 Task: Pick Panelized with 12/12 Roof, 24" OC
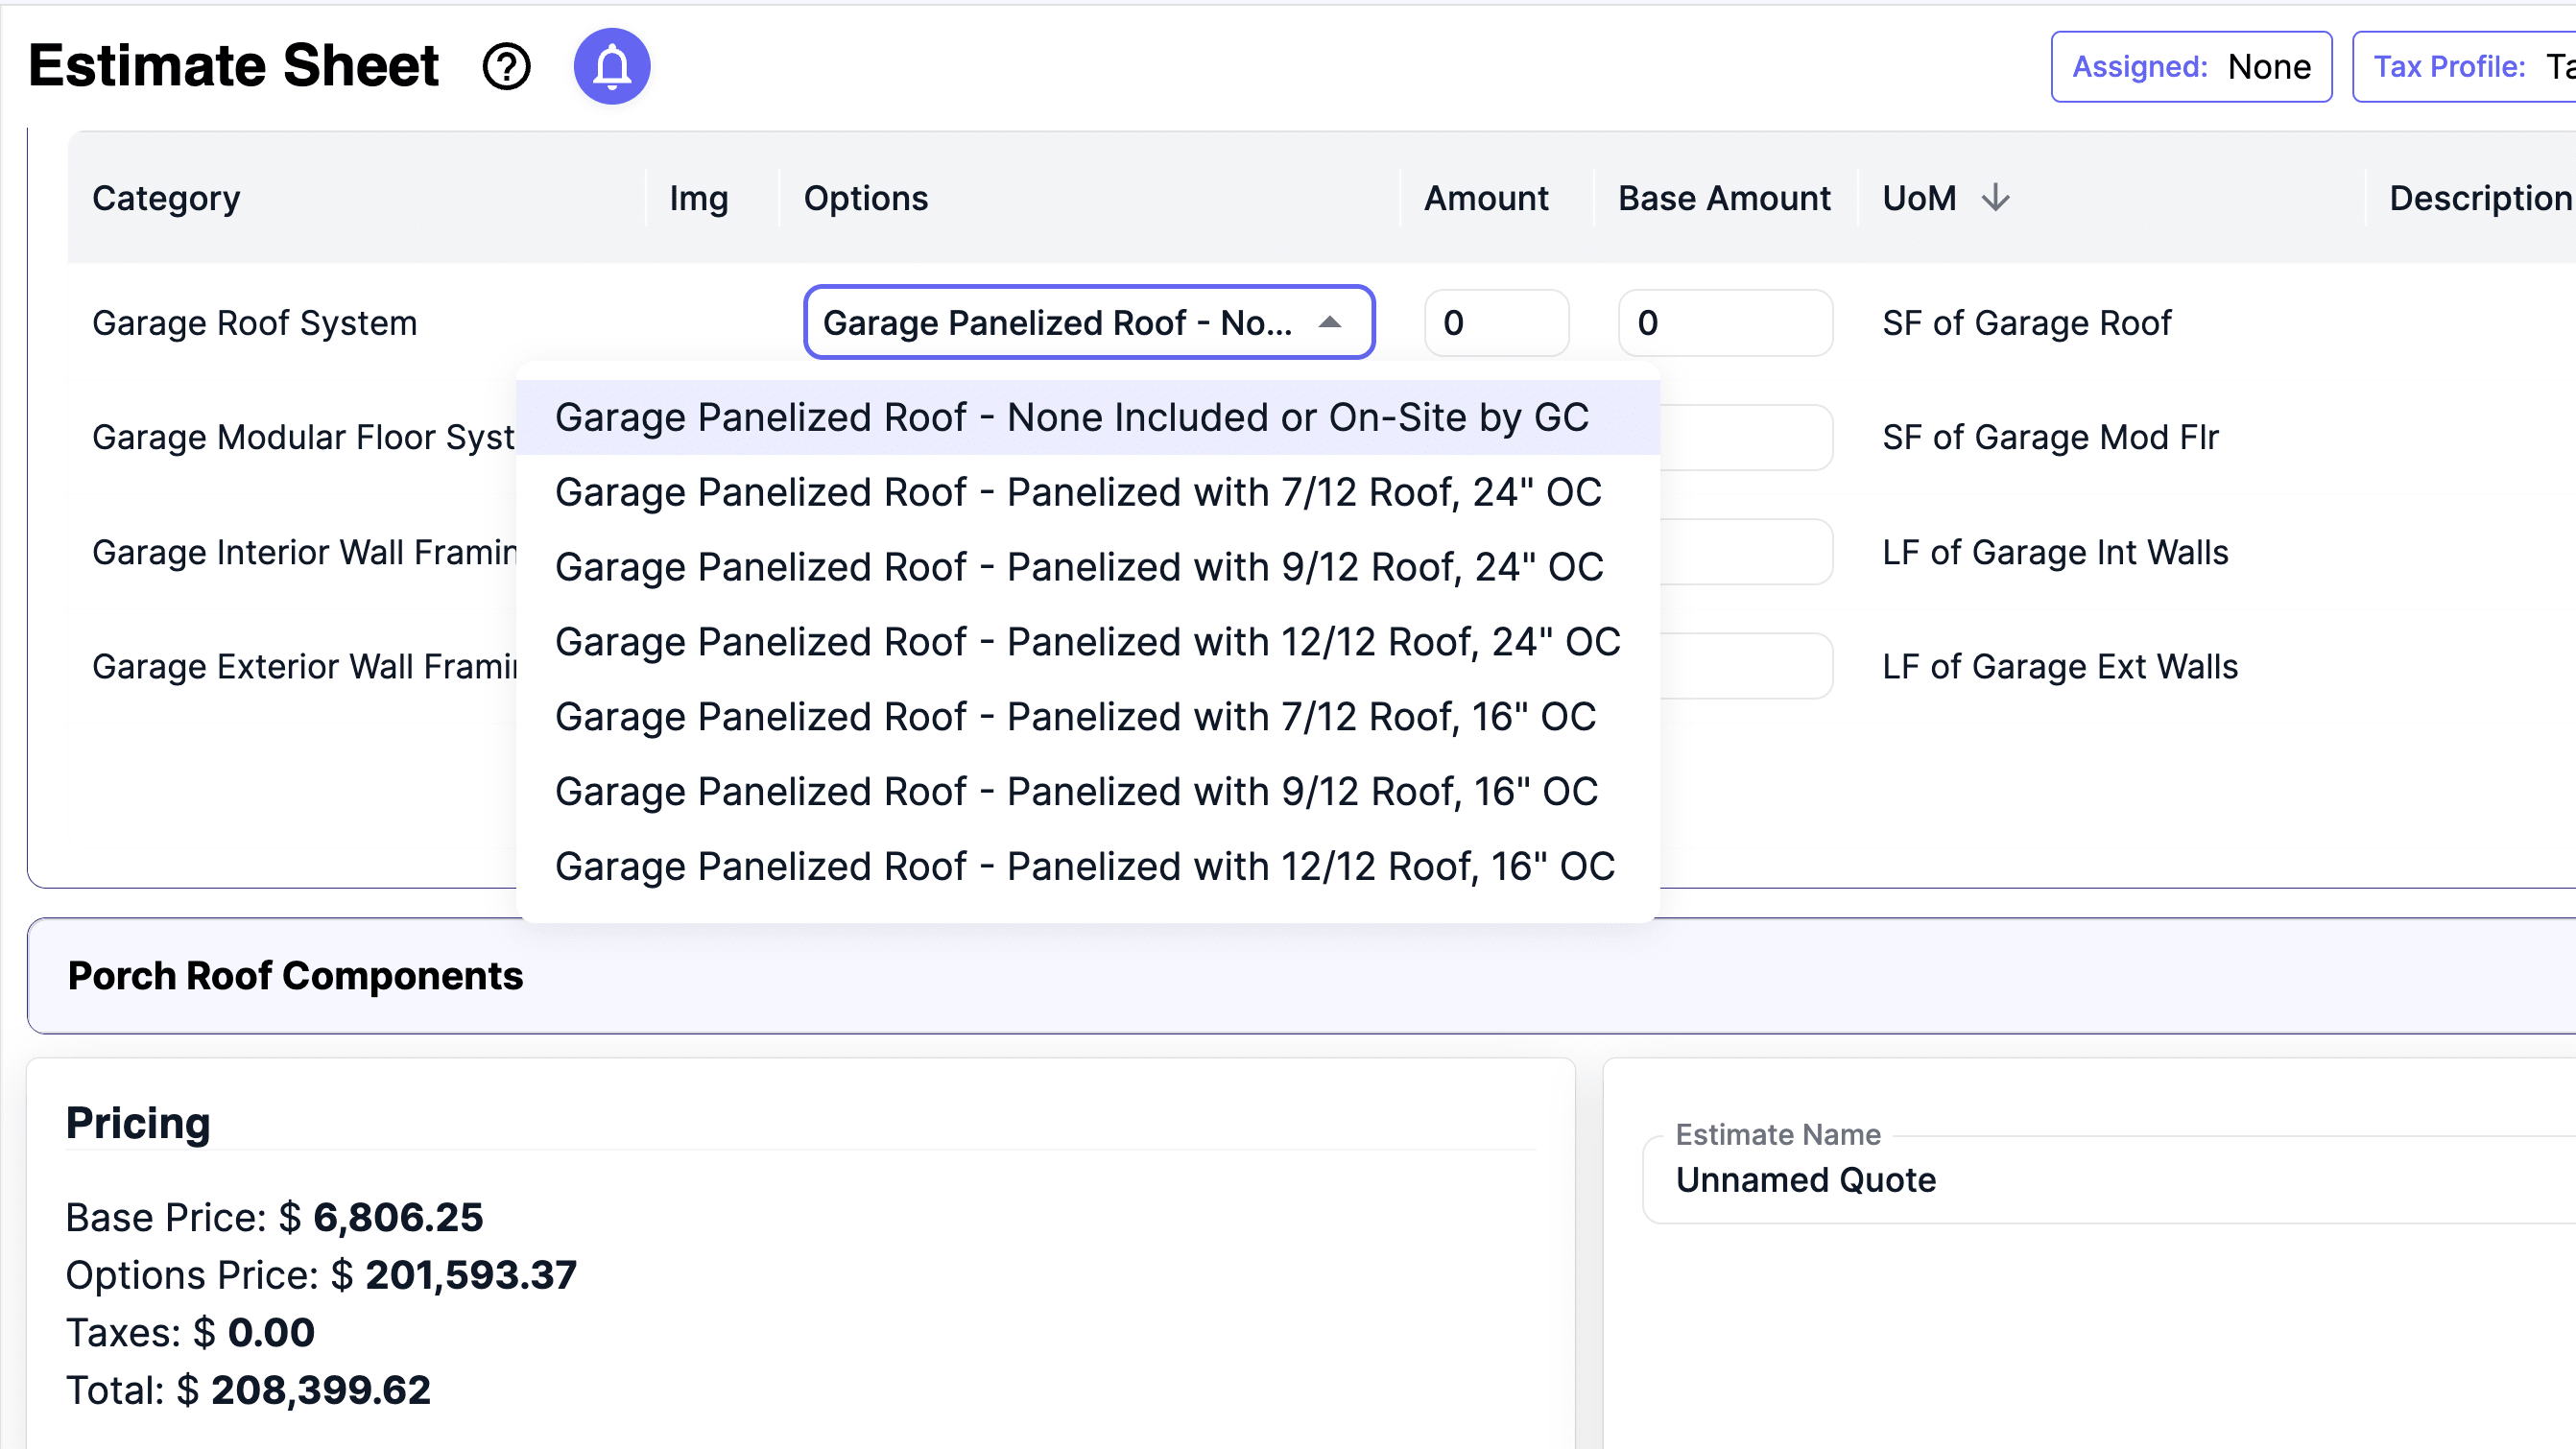[1087, 642]
